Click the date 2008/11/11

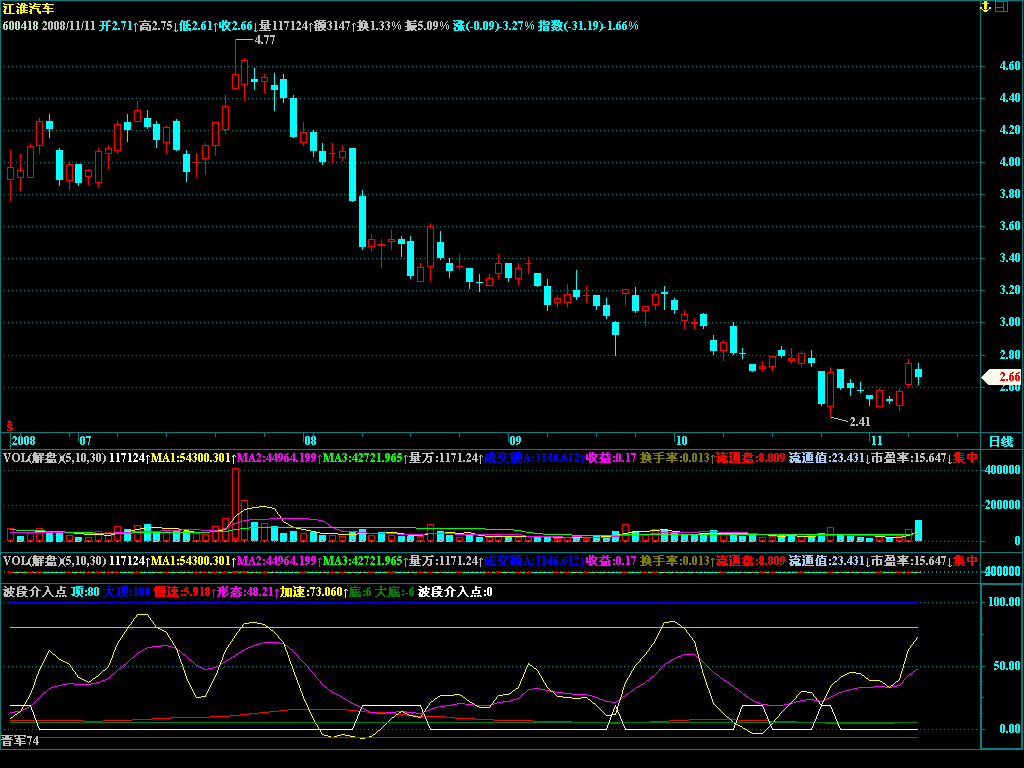point(69,26)
